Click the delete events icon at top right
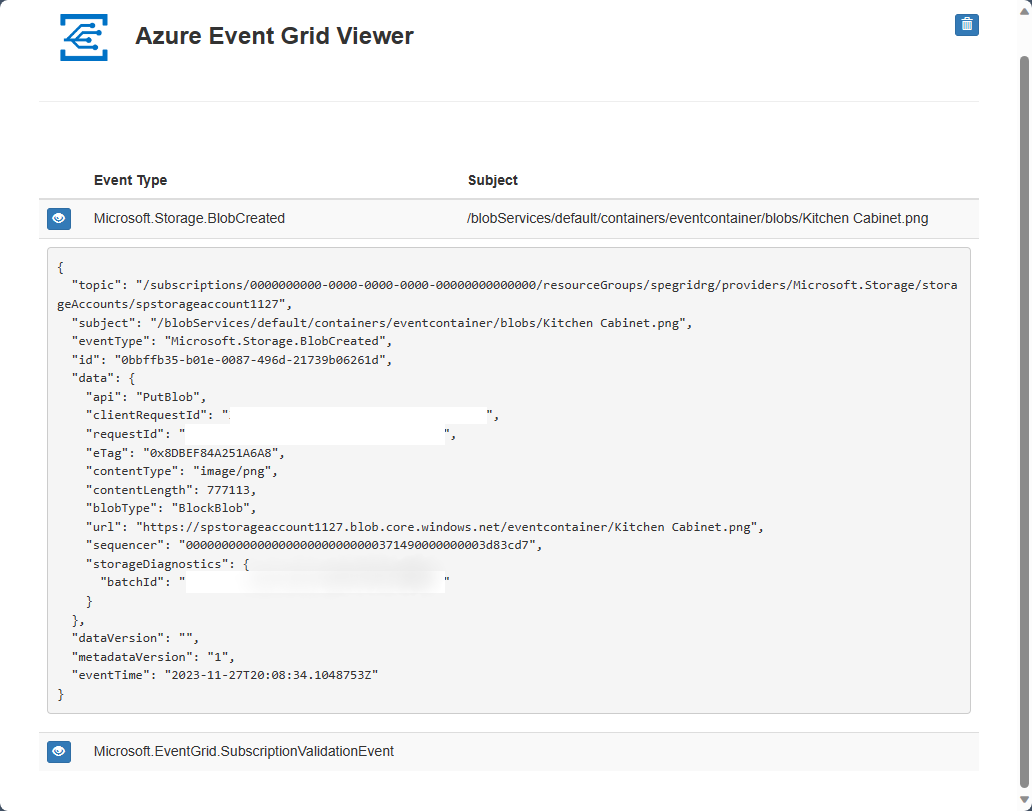Viewport: 1032px width, 811px height. tap(966, 24)
